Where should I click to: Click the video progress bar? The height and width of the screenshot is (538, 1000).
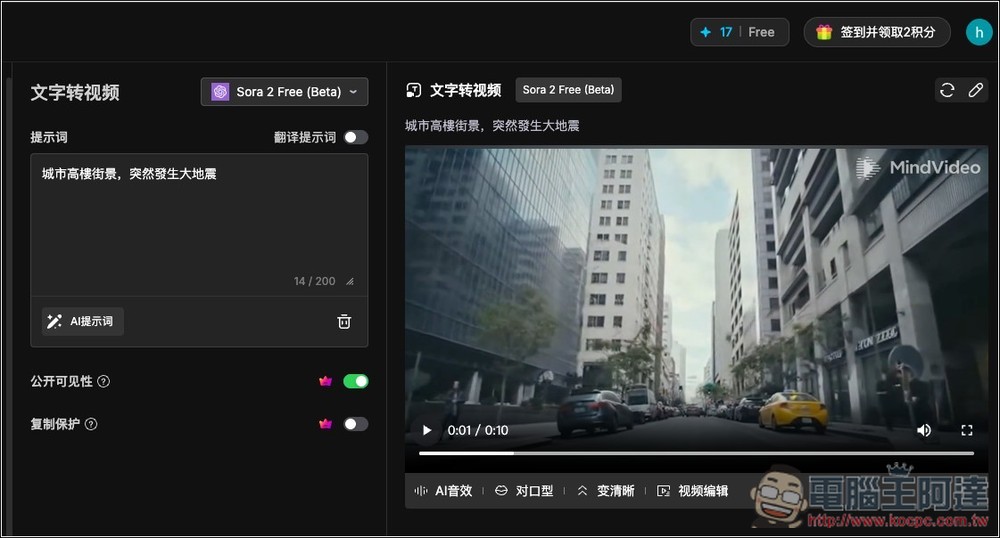[x=695, y=453]
